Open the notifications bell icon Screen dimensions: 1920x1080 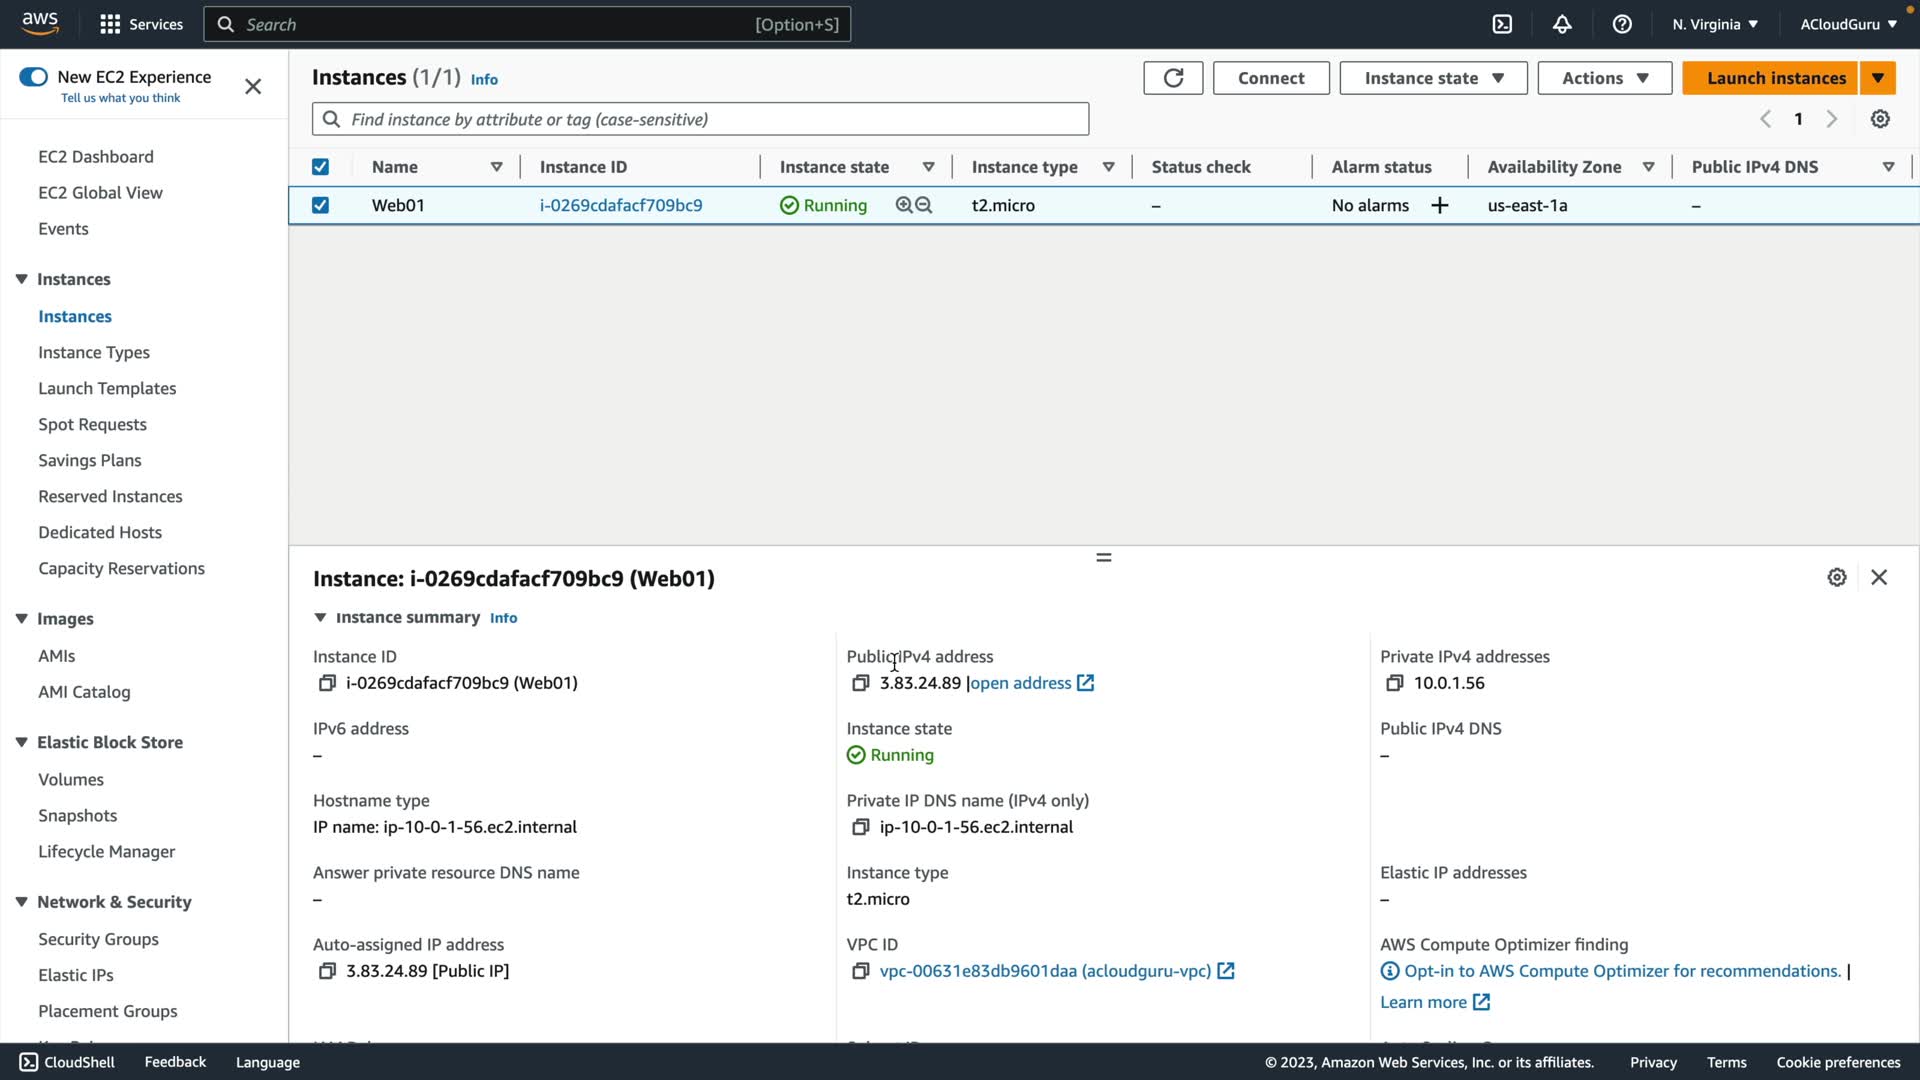click(1562, 24)
